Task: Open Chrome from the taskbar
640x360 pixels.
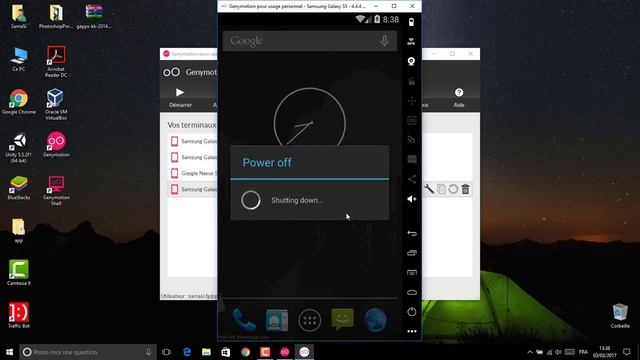Action: [245, 352]
